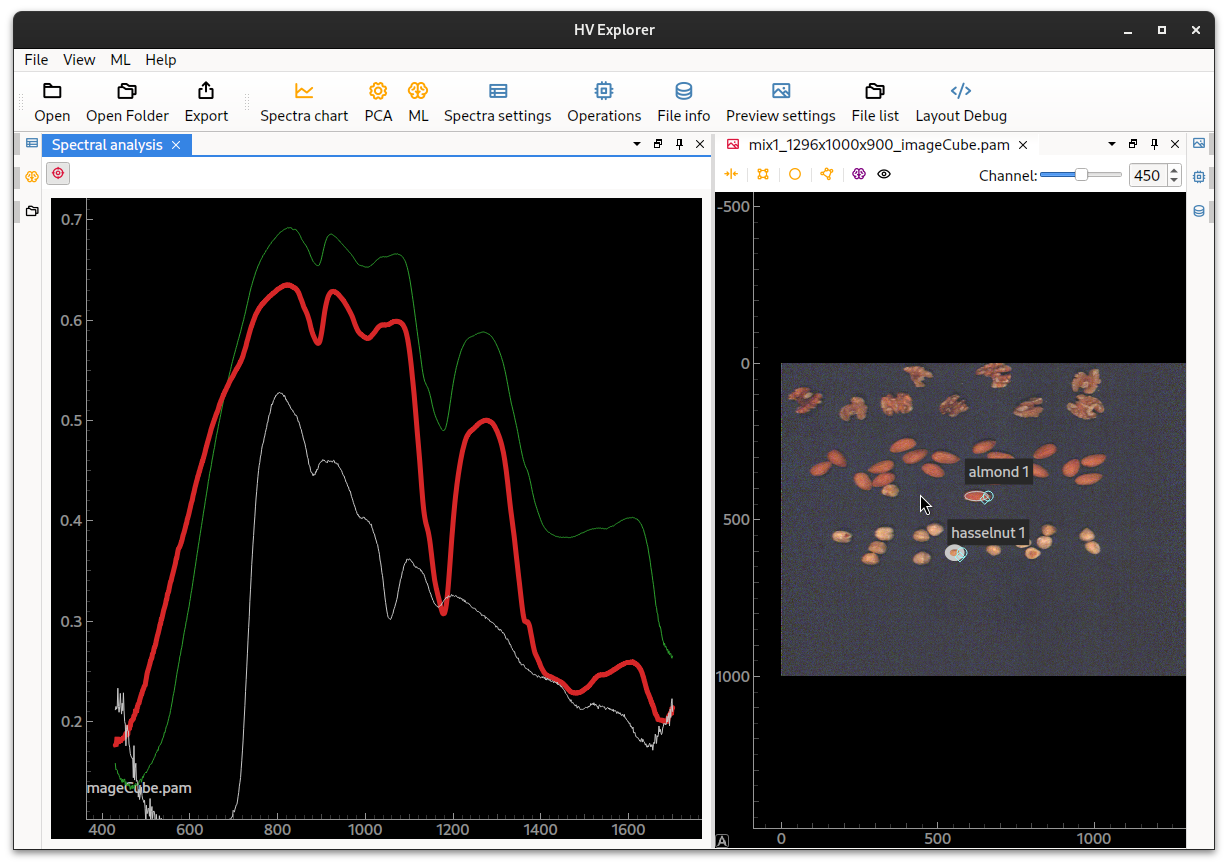Click the Open Folder toolbar button

[127, 103]
